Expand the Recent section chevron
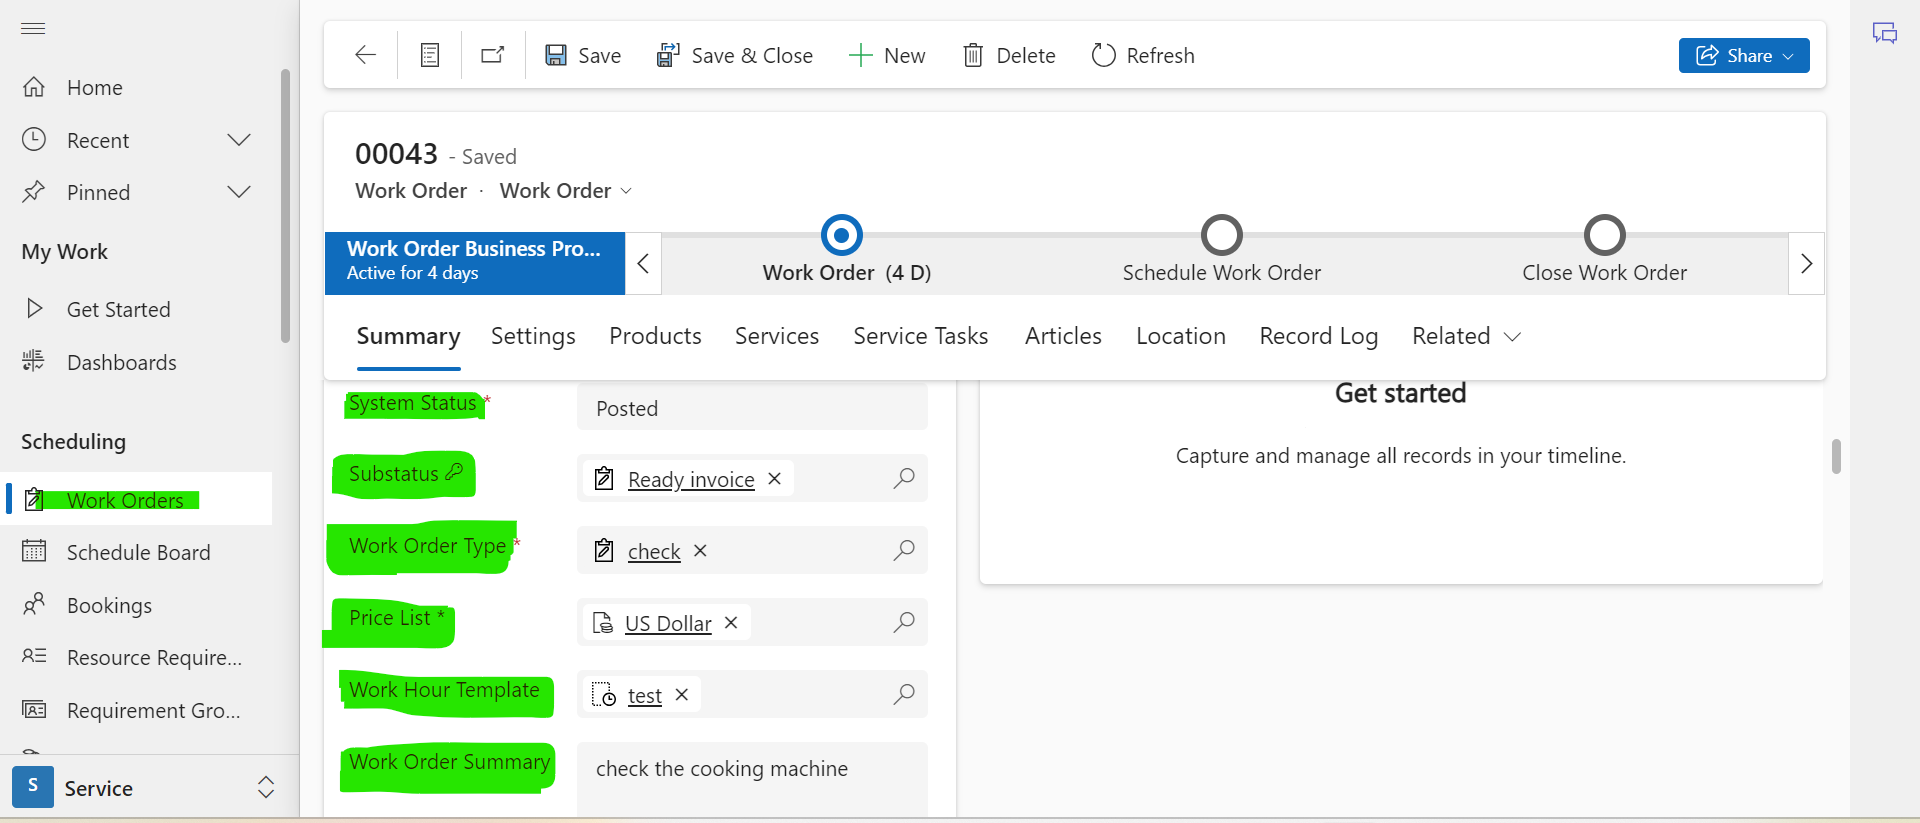The height and width of the screenshot is (823, 1920). coord(239,140)
